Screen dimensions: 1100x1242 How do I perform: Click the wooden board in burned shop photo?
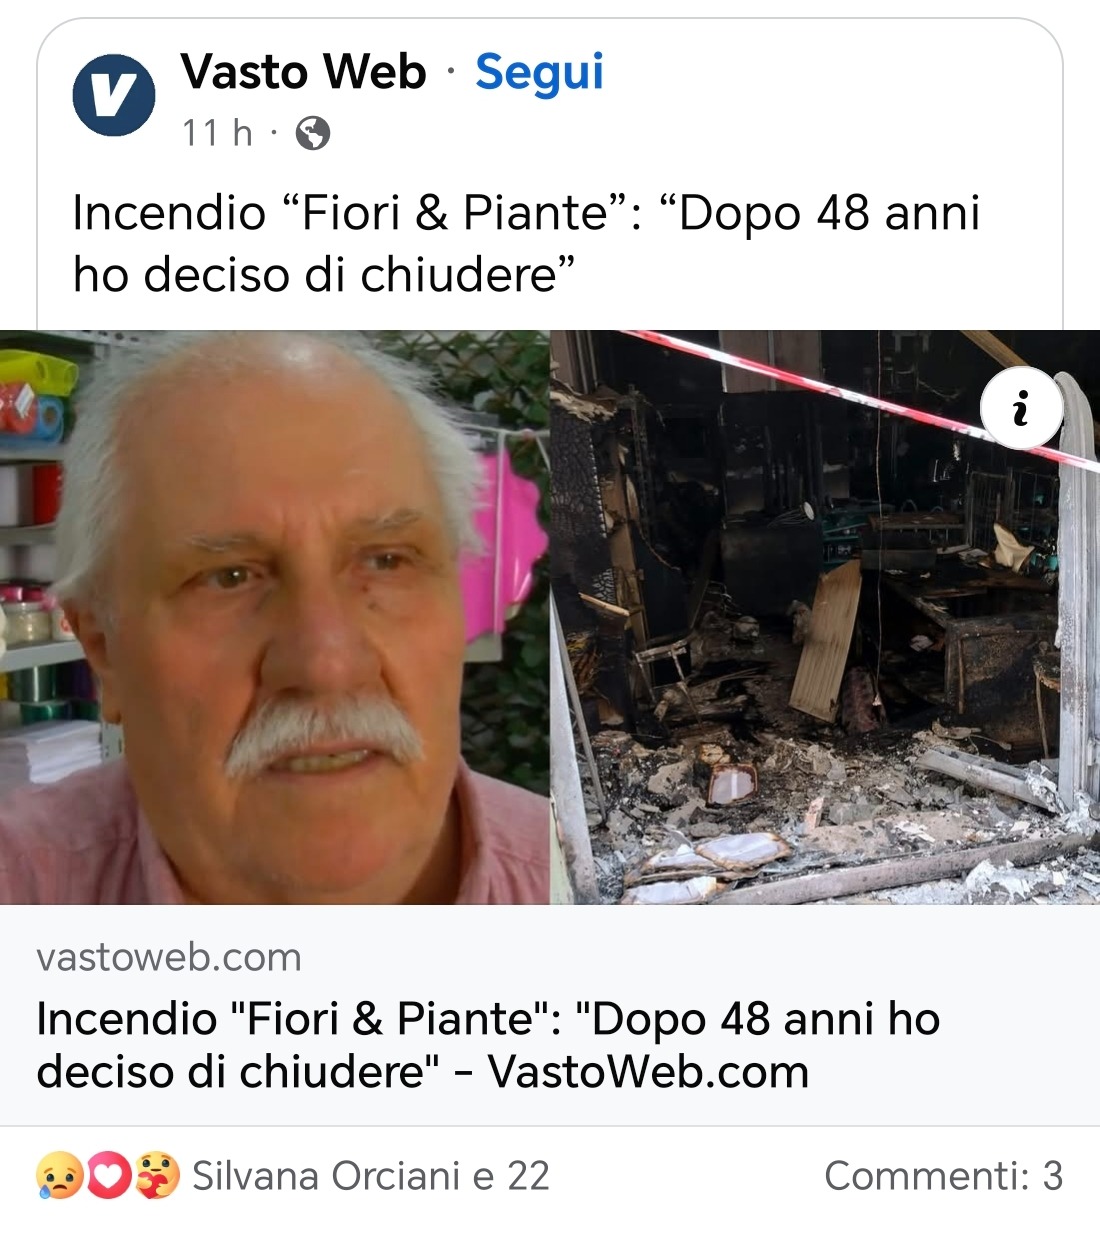click(x=826, y=640)
